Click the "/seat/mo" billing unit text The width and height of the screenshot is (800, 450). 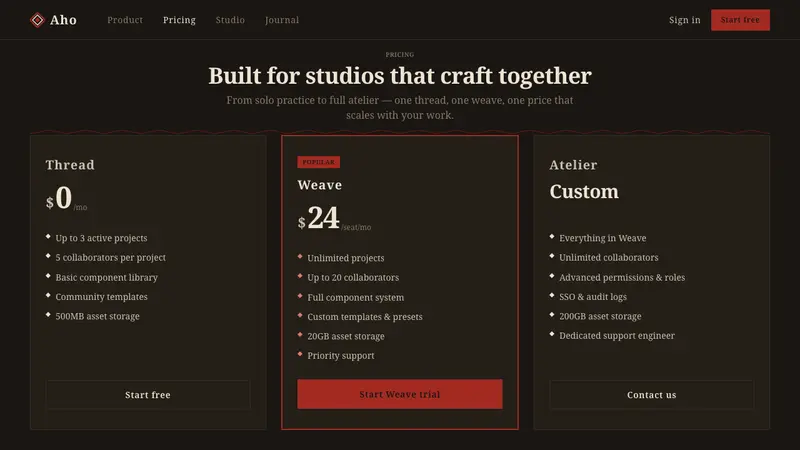(x=356, y=227)
